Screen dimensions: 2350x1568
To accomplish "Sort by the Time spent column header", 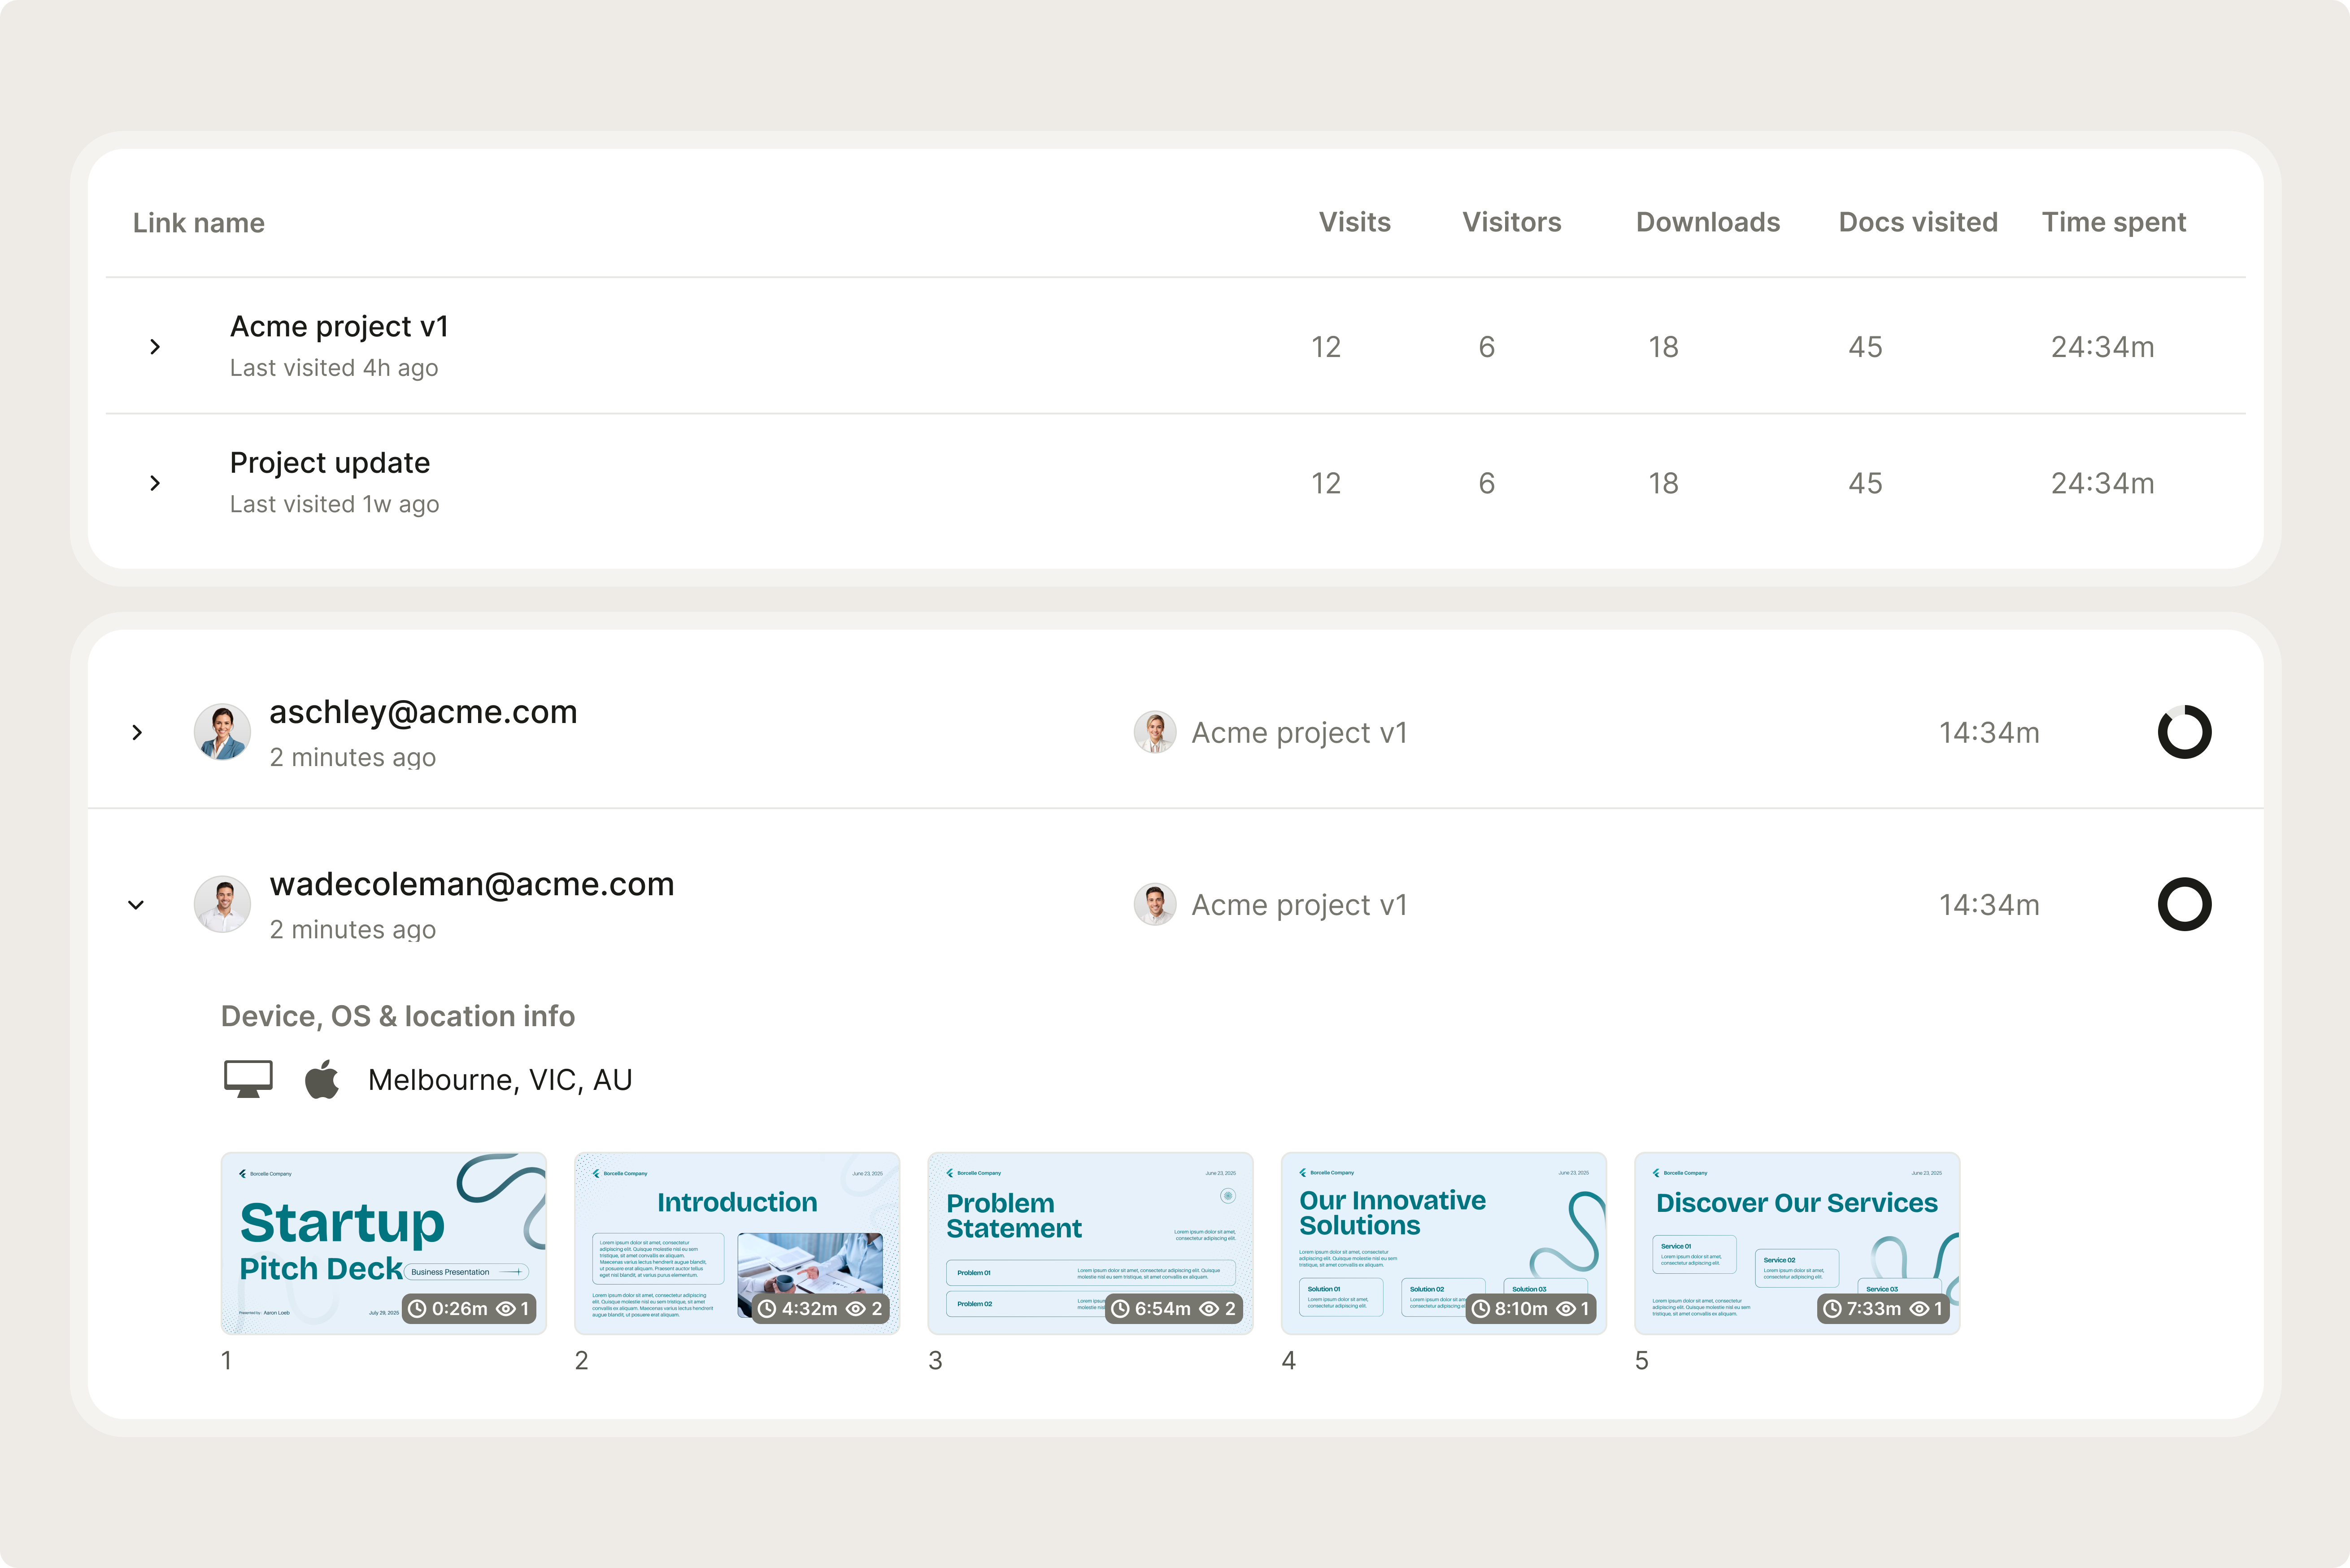I will click(2113, 222).
